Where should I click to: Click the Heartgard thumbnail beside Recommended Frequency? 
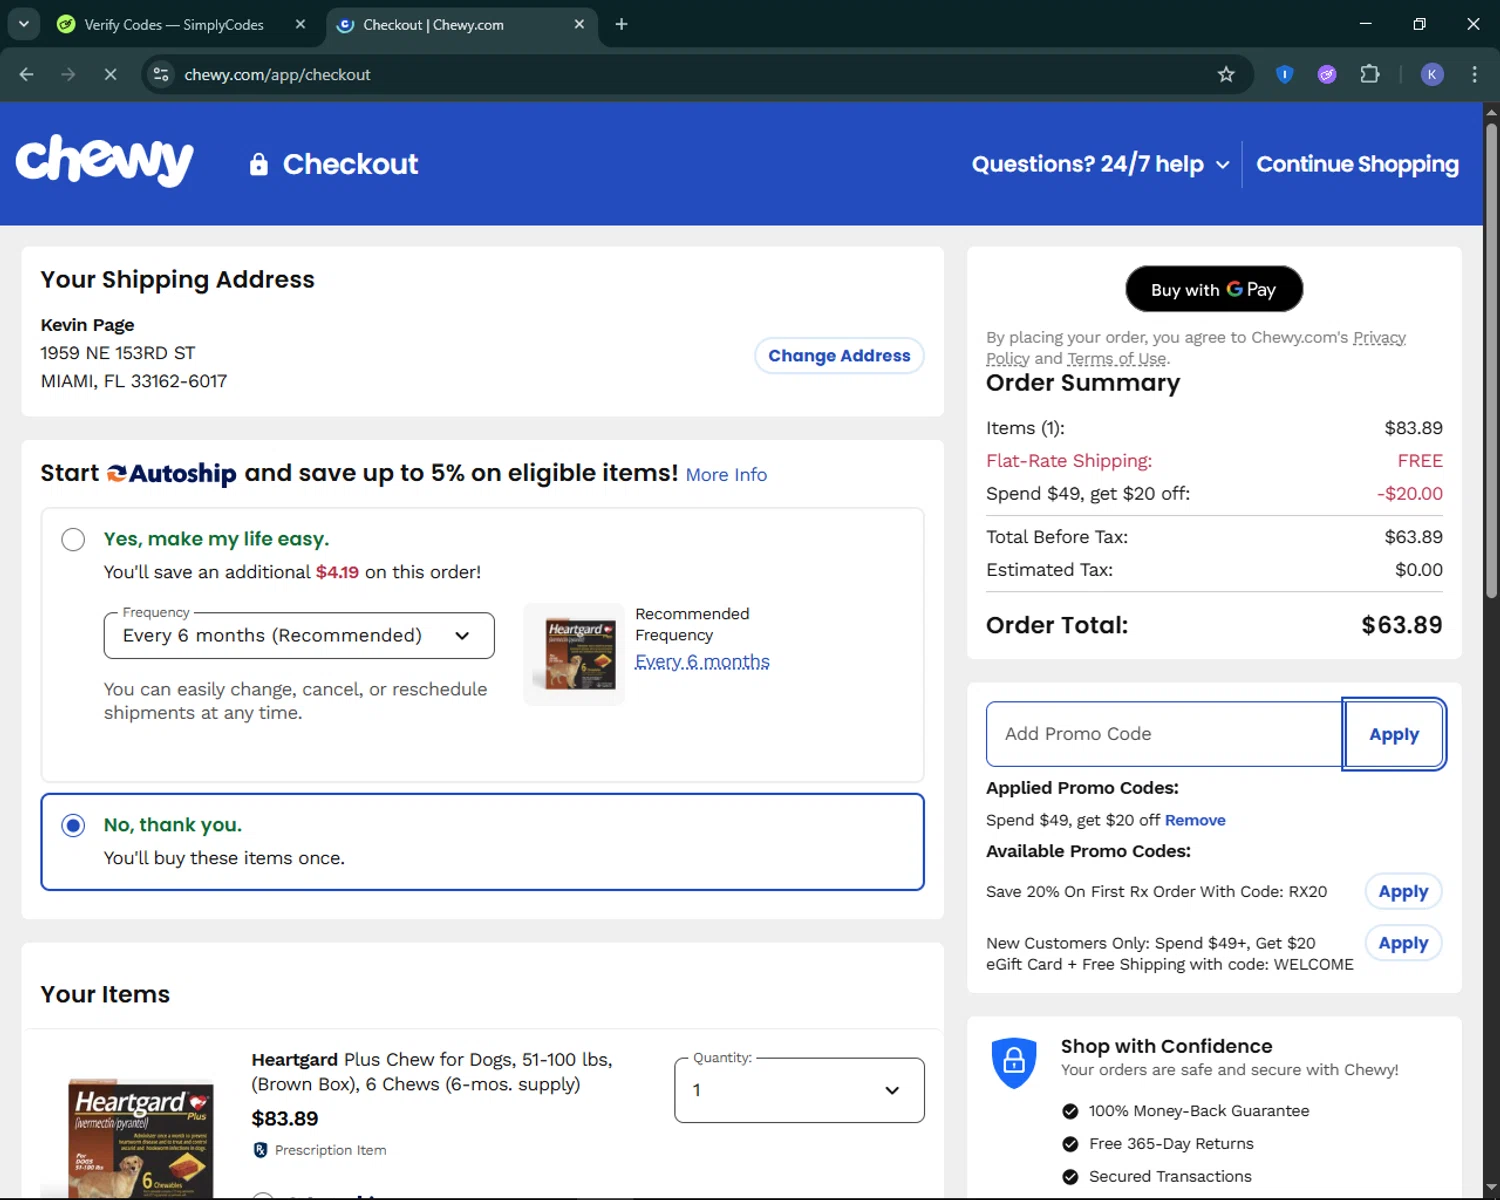pos(575,654)
